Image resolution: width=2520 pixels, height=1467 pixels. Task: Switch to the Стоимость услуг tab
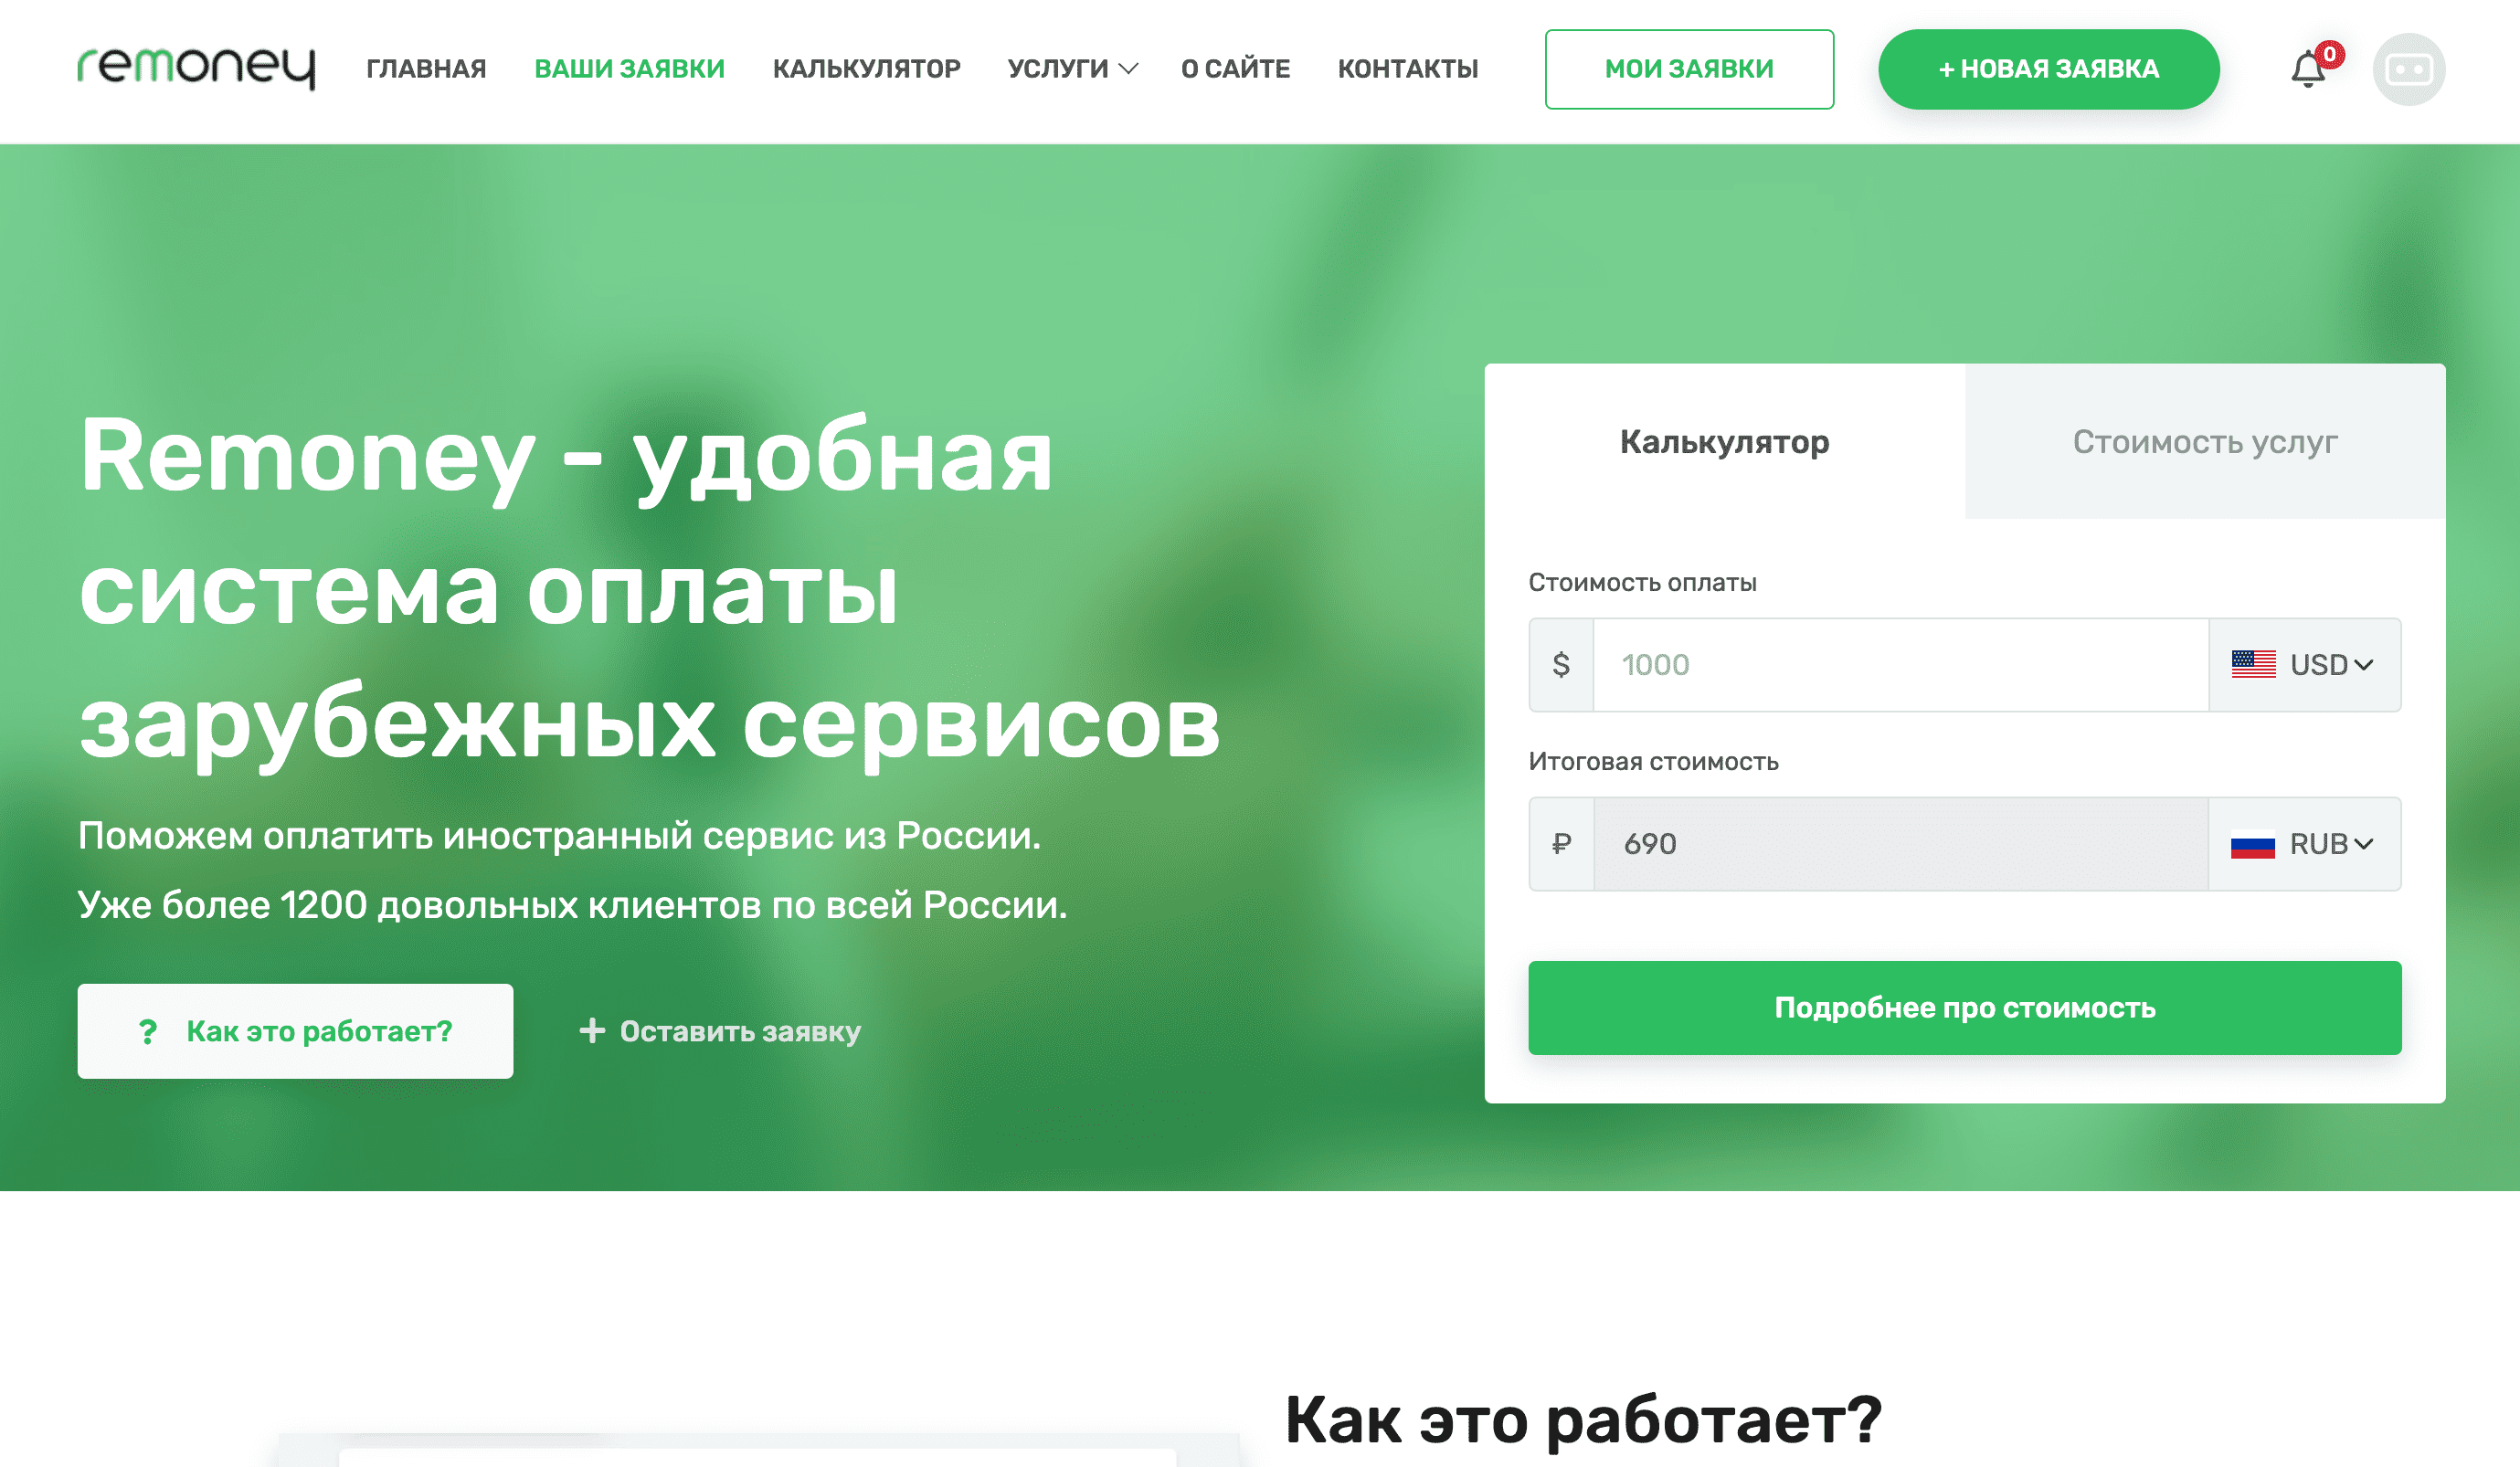click(2205, 441)
